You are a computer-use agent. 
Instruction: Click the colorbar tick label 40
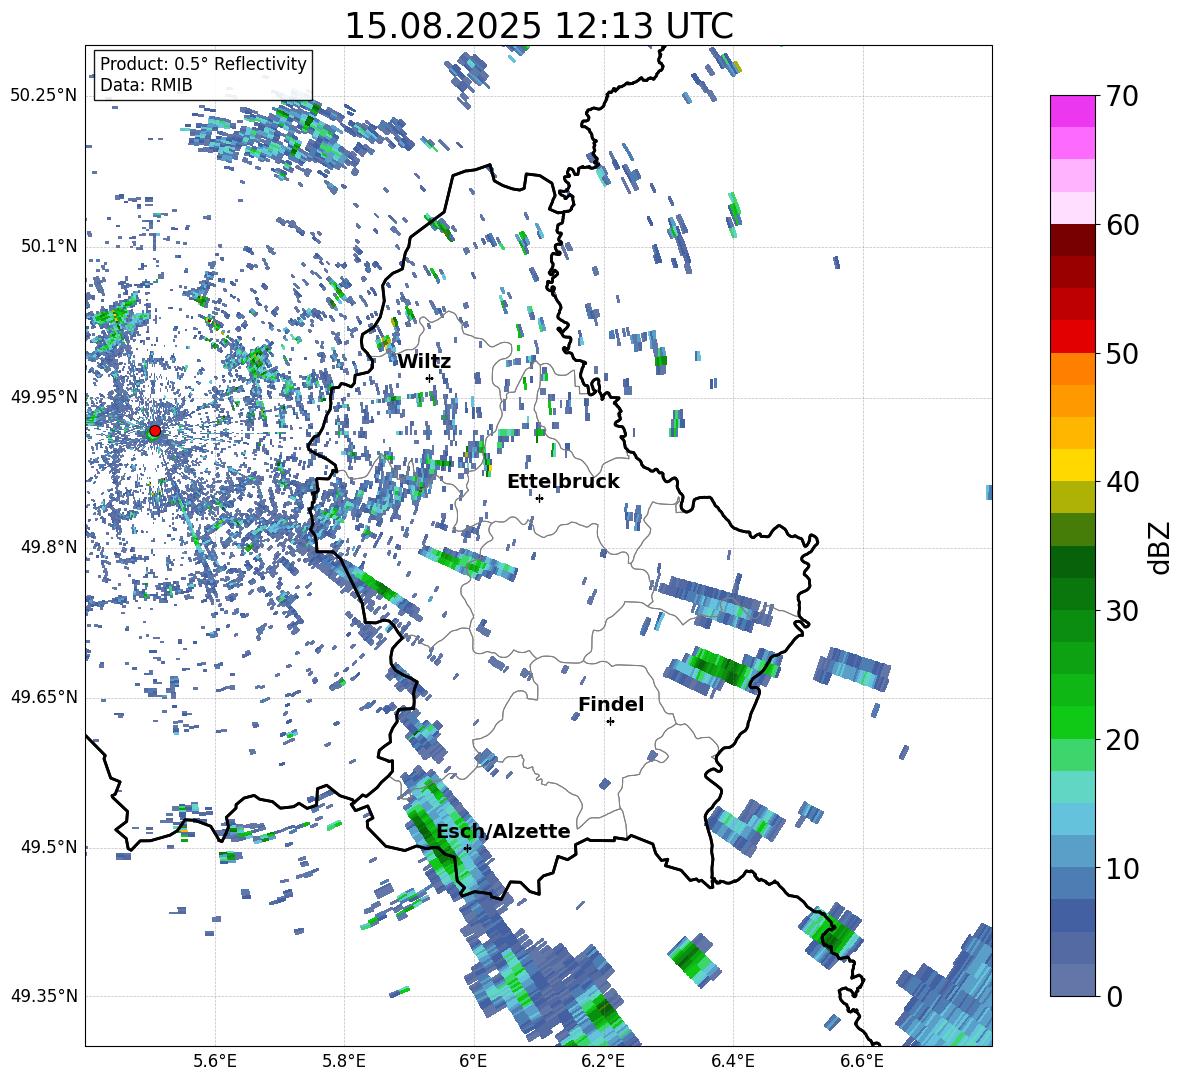(1123, 482)
